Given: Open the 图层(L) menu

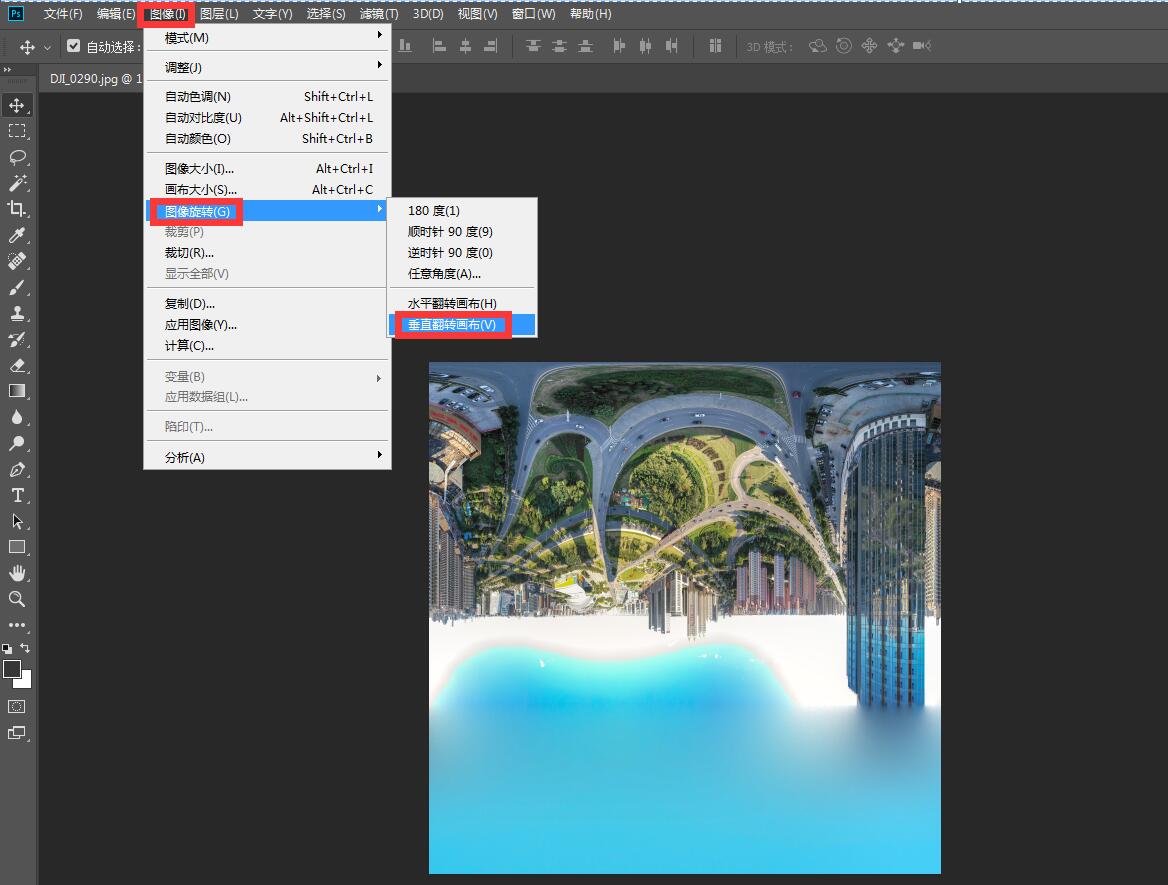Looking at the screenshot, I should [x=219, y=13].
